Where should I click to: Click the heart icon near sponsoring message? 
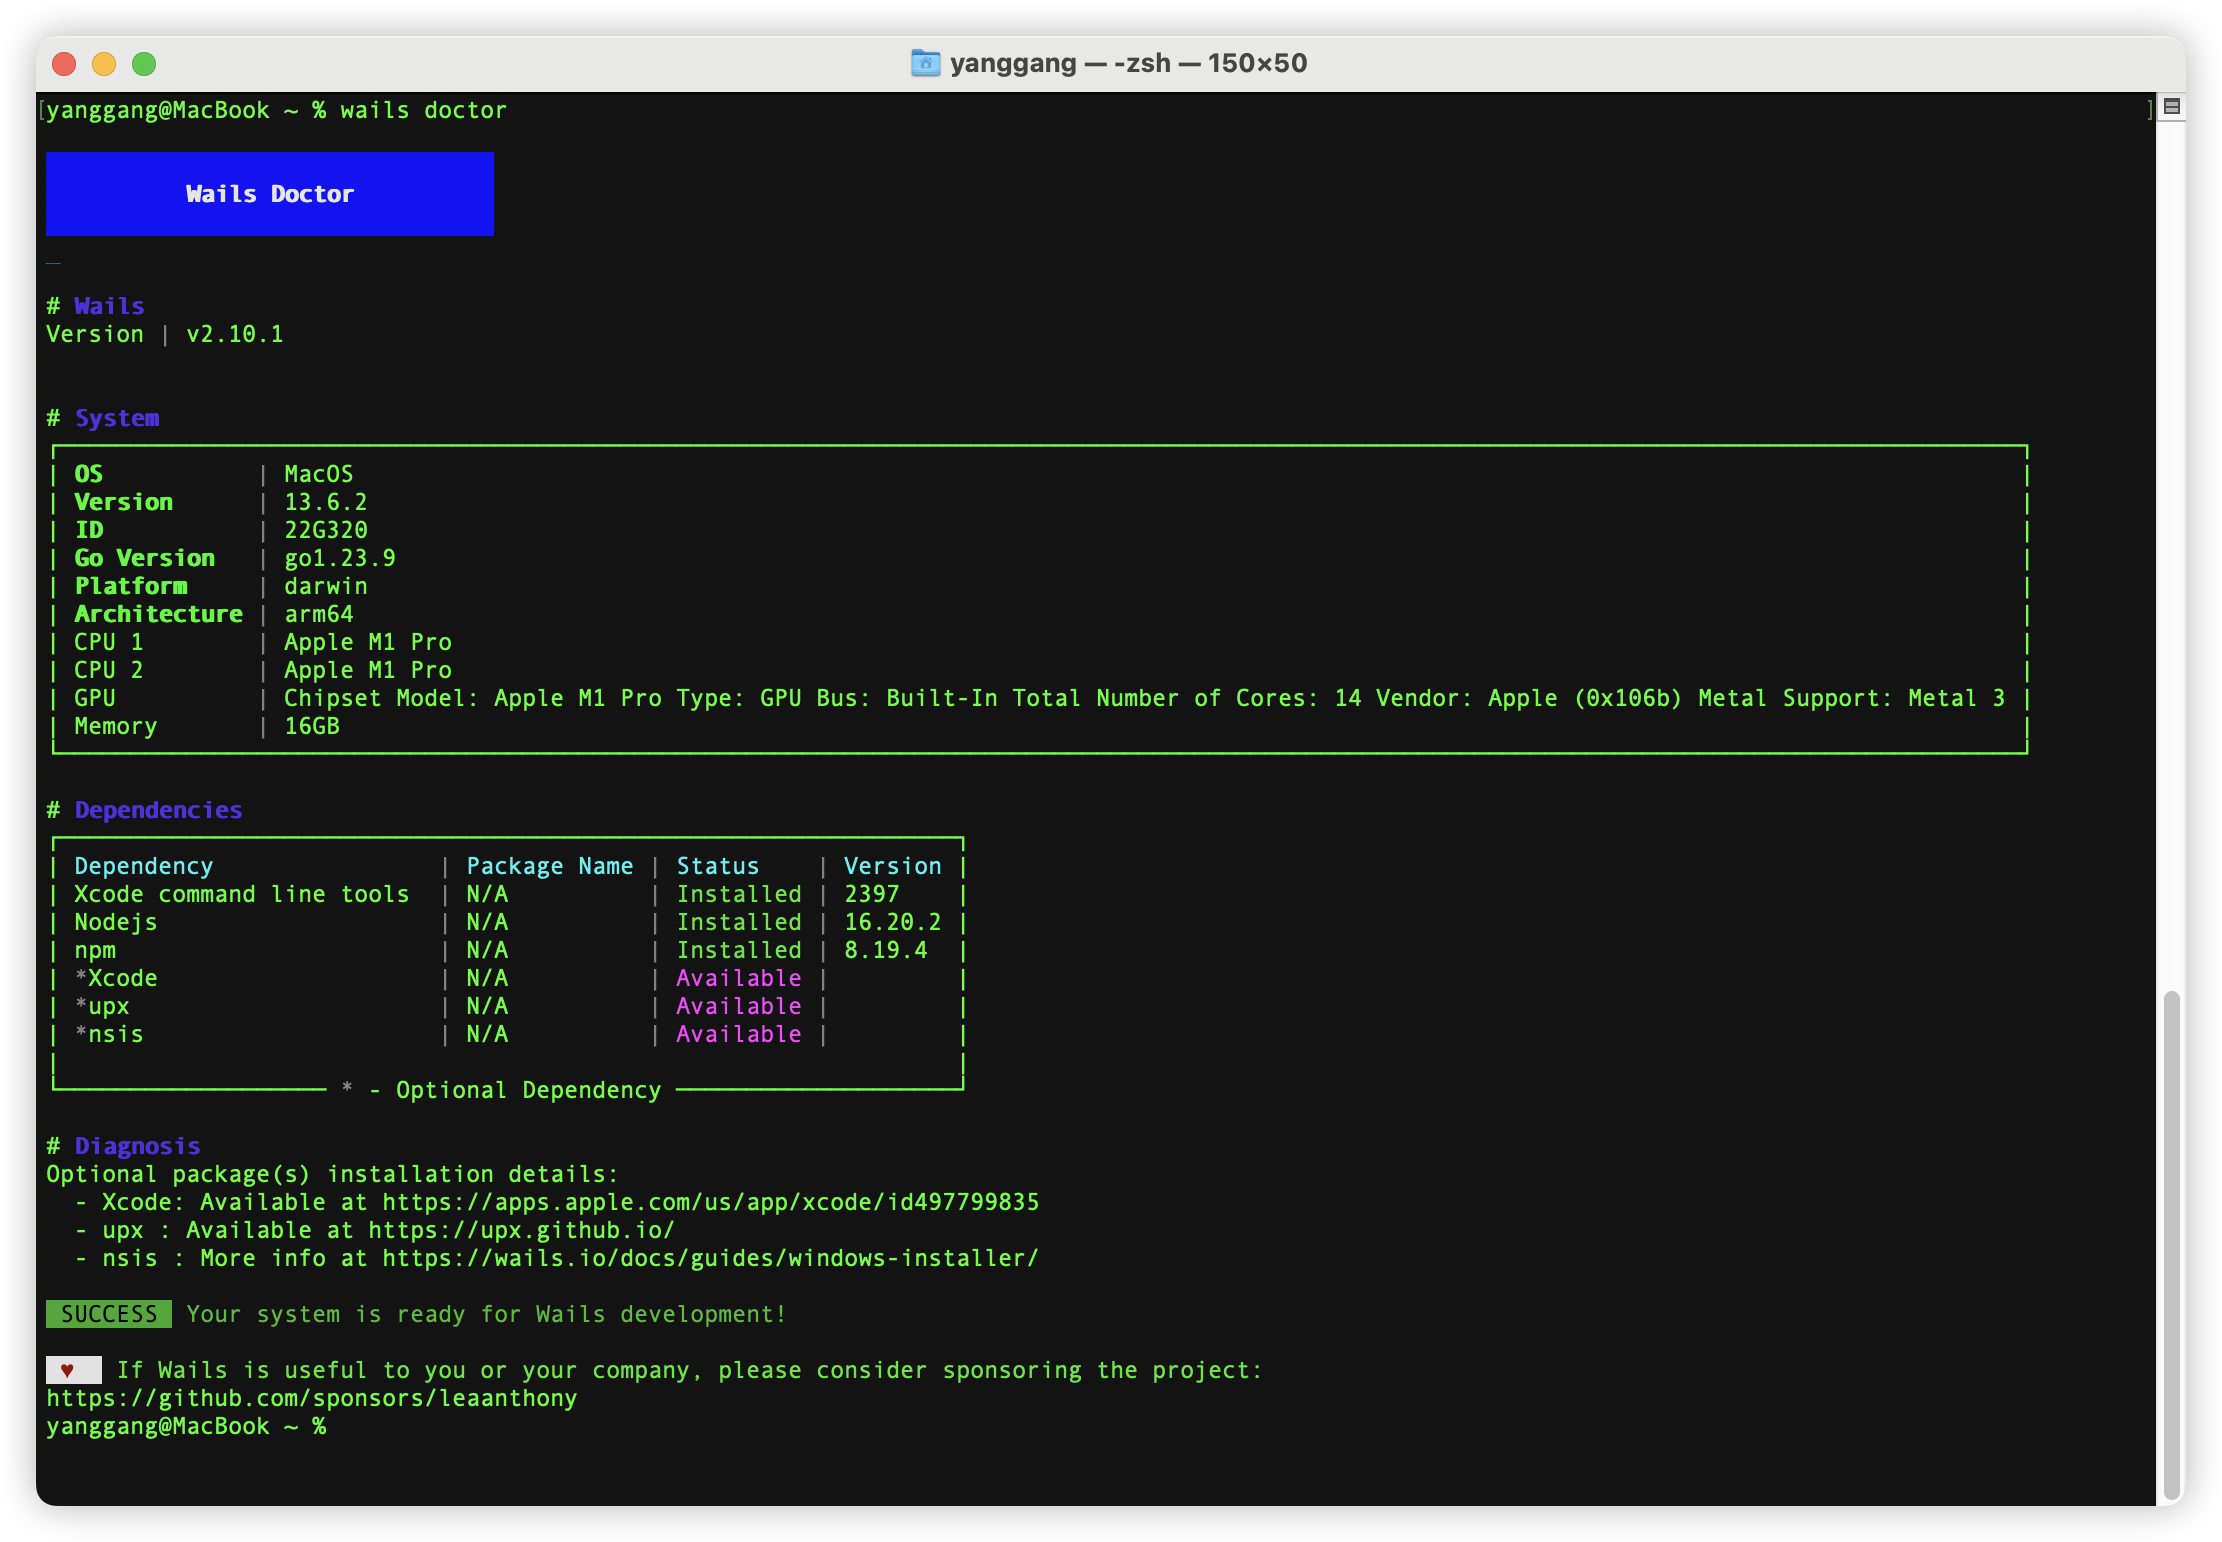68,1370
